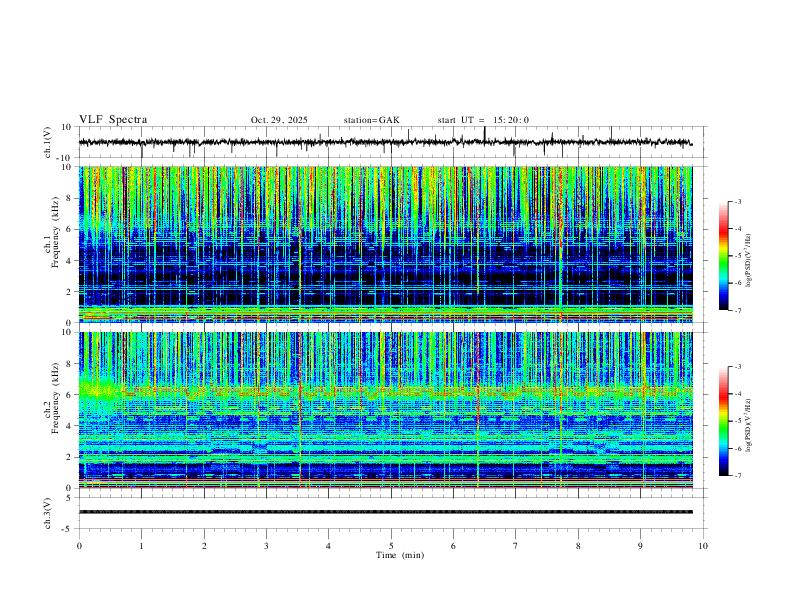Click the "Time (min)" x-axis label
This screenshot has height=612, width=792.
click(400, 555)
